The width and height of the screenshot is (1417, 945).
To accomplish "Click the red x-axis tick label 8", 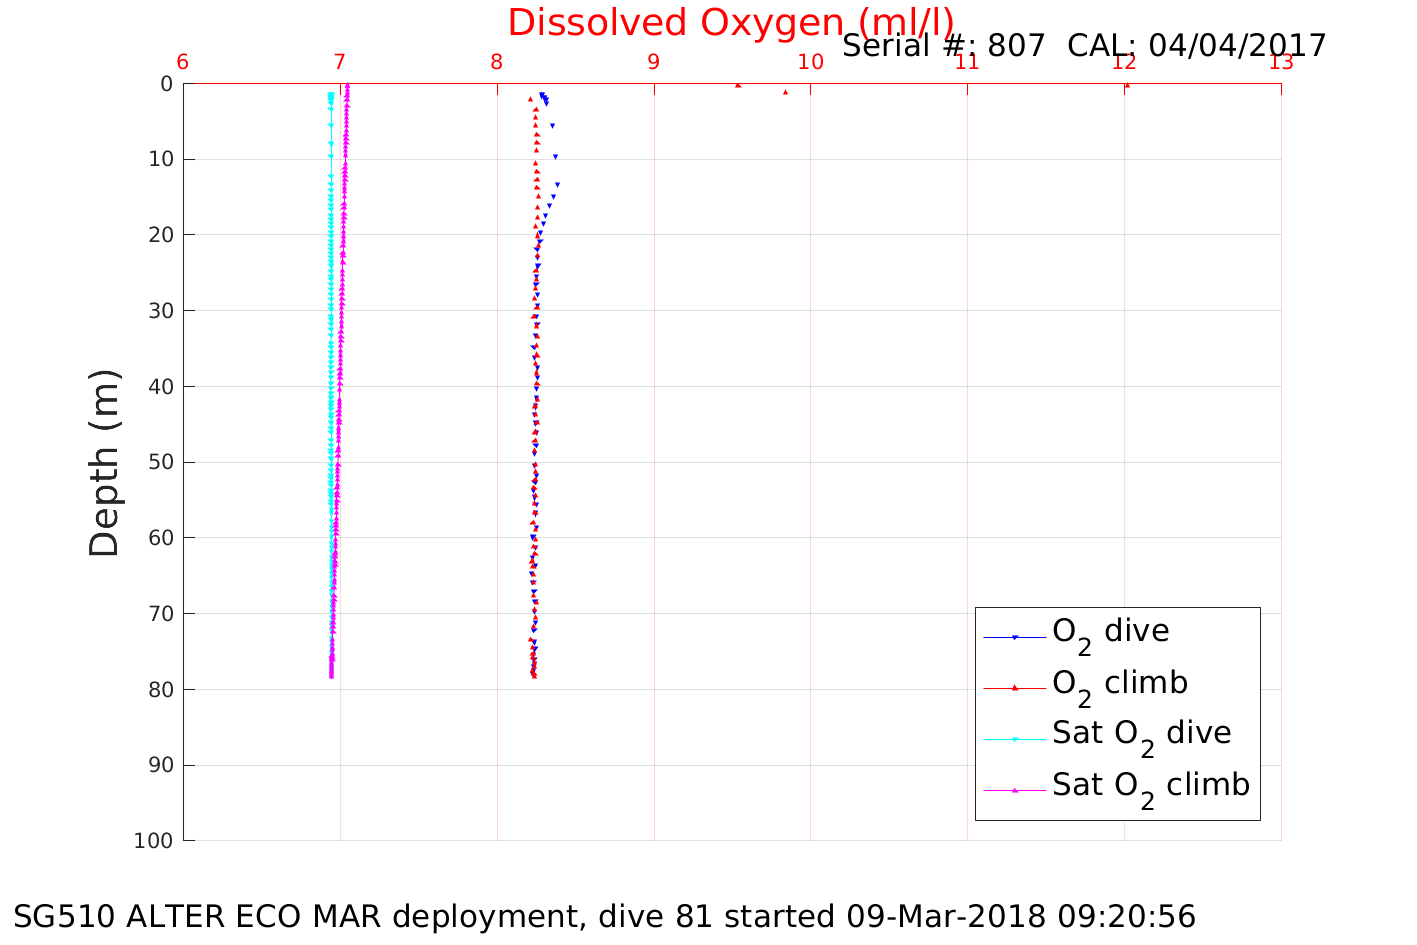I will click(x=497, y=62).
